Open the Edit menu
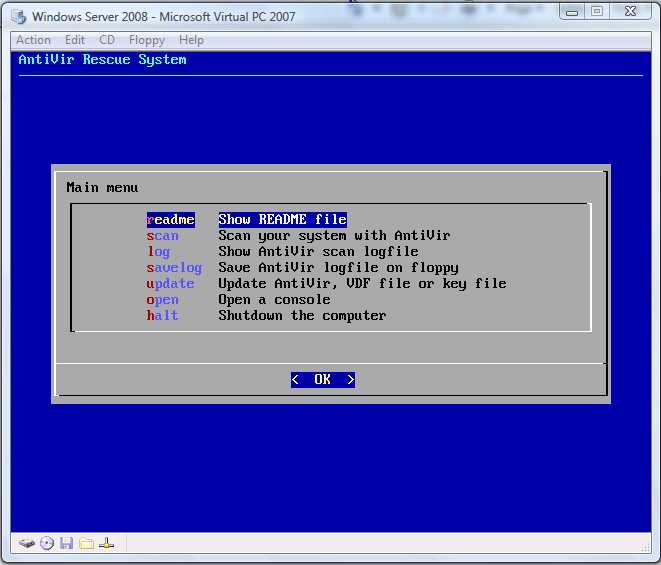 [x=75, y=40]
